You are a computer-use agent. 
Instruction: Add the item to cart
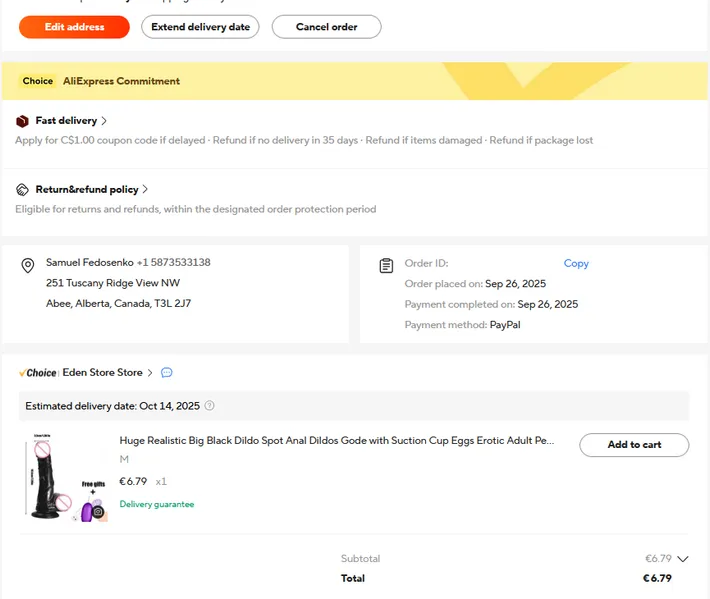pyautogui.click(x=634, y=445)
